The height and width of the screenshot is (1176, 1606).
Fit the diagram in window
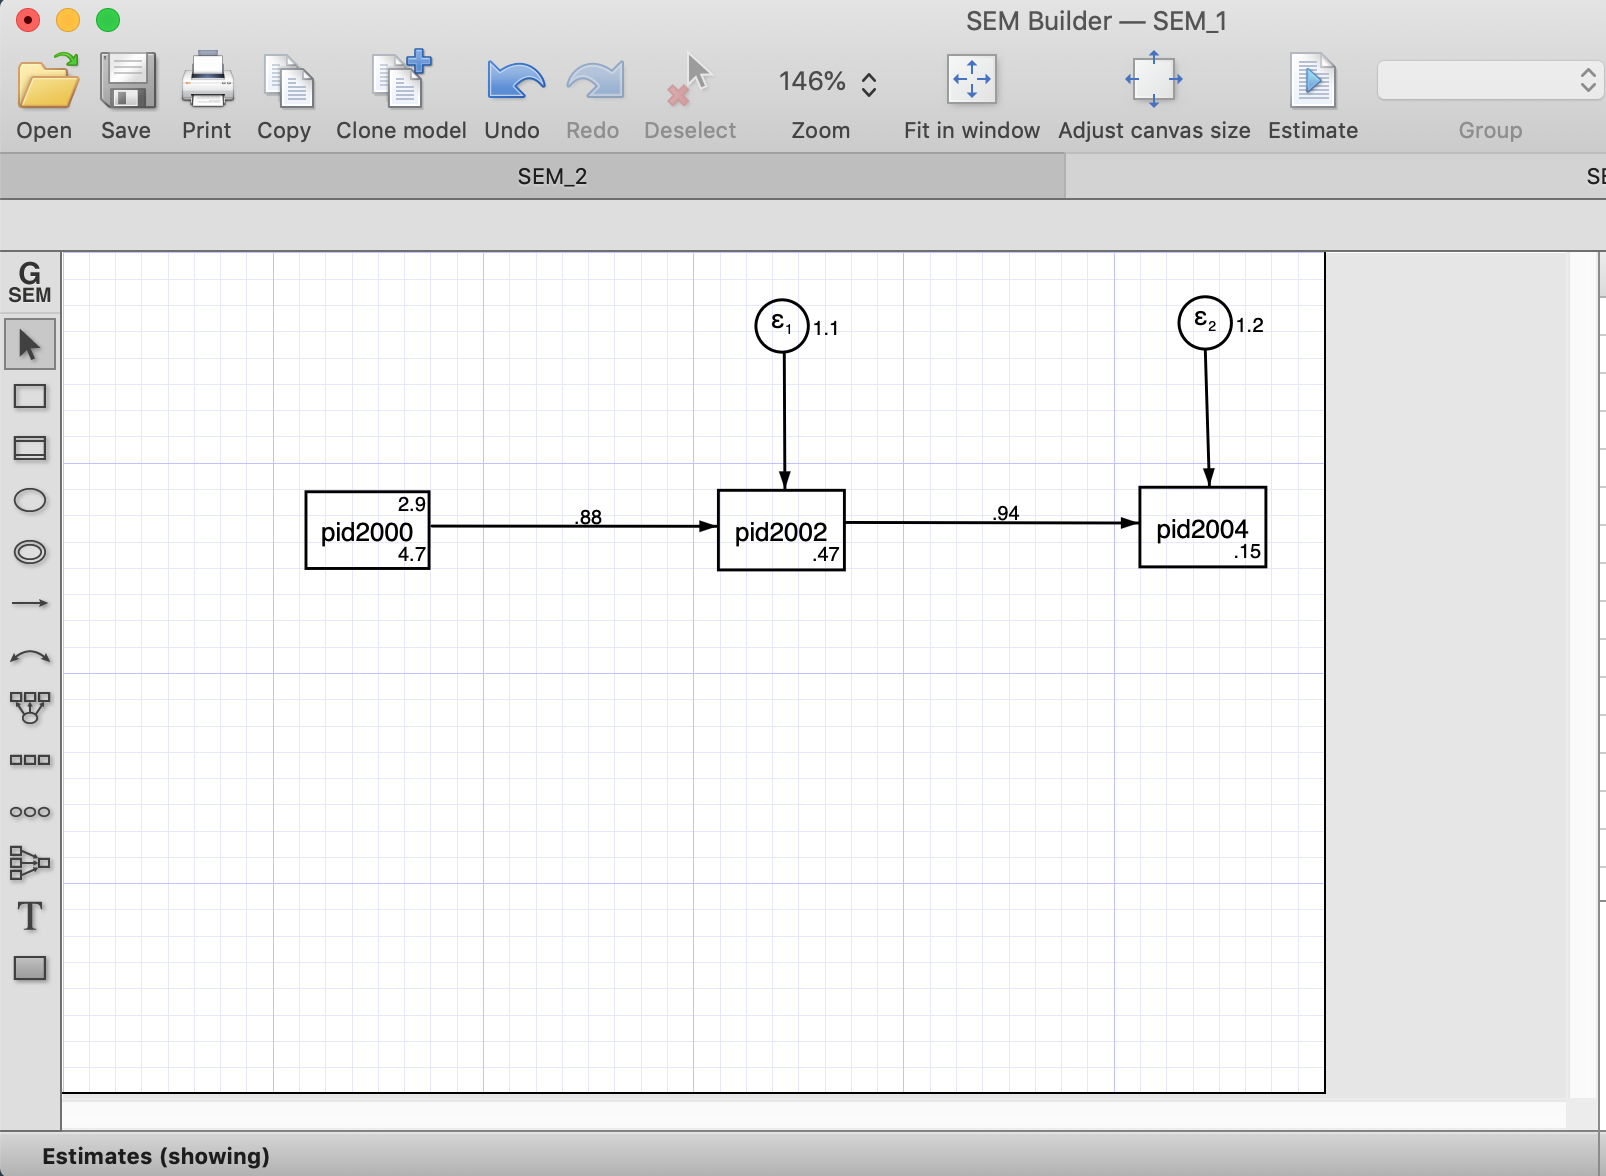[971, 79]
